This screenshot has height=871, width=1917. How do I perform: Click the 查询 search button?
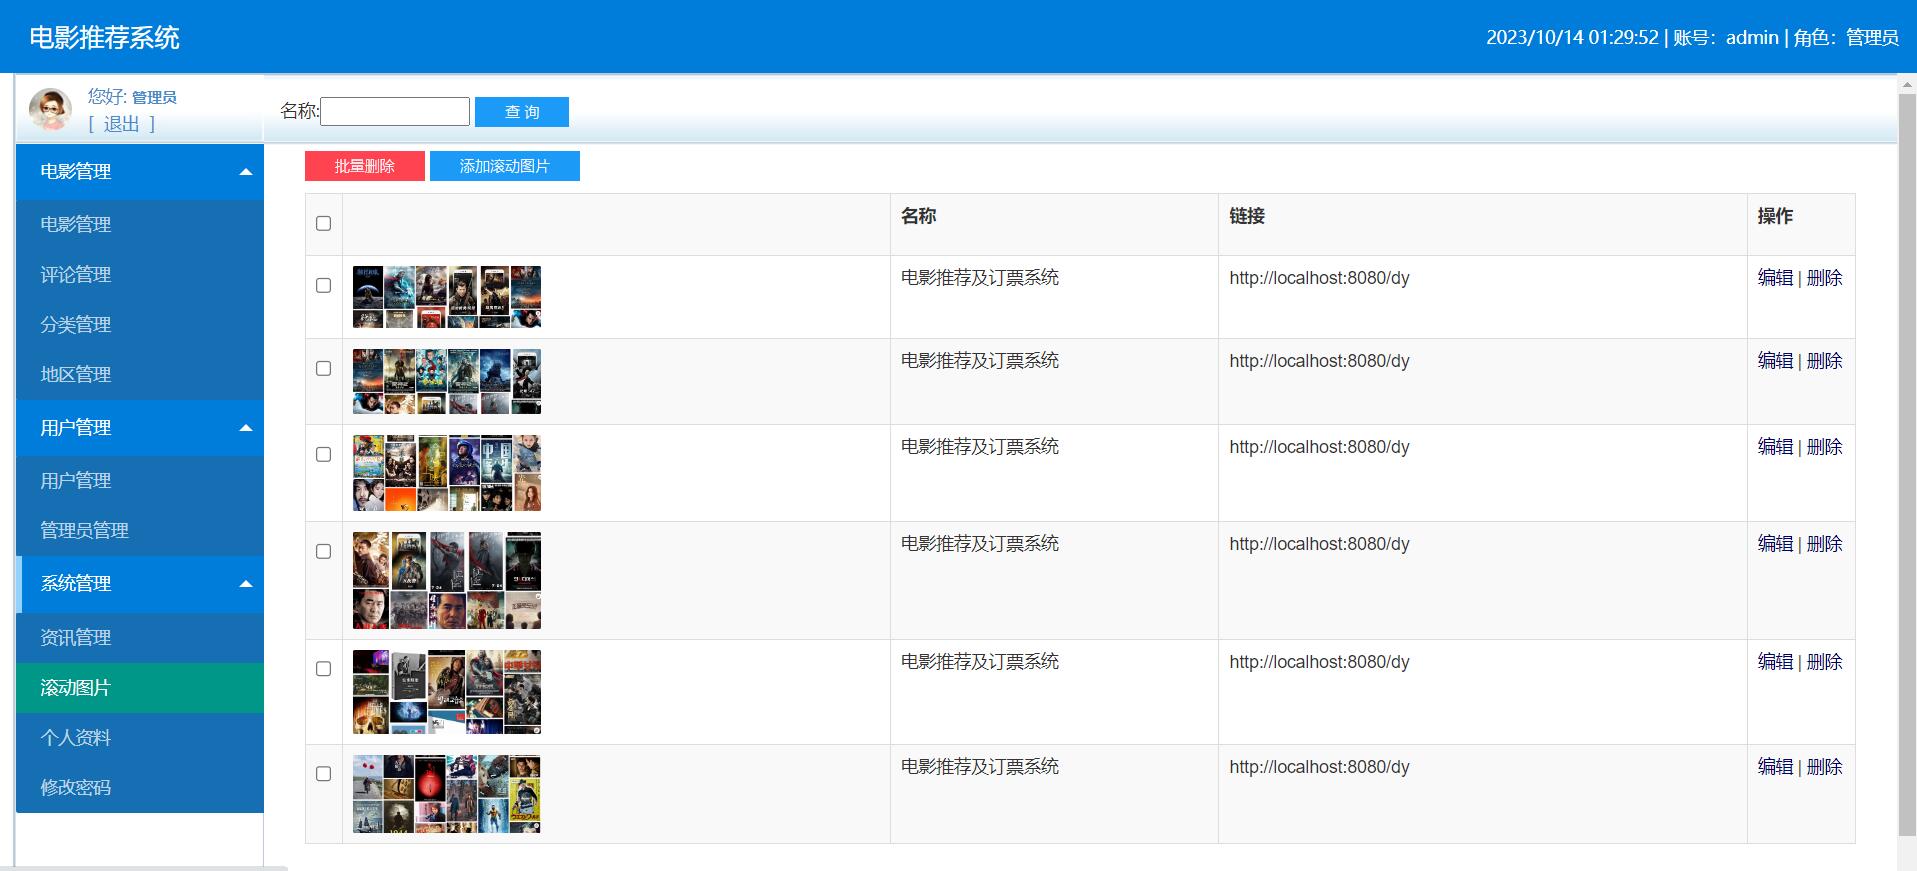point(522,112)
